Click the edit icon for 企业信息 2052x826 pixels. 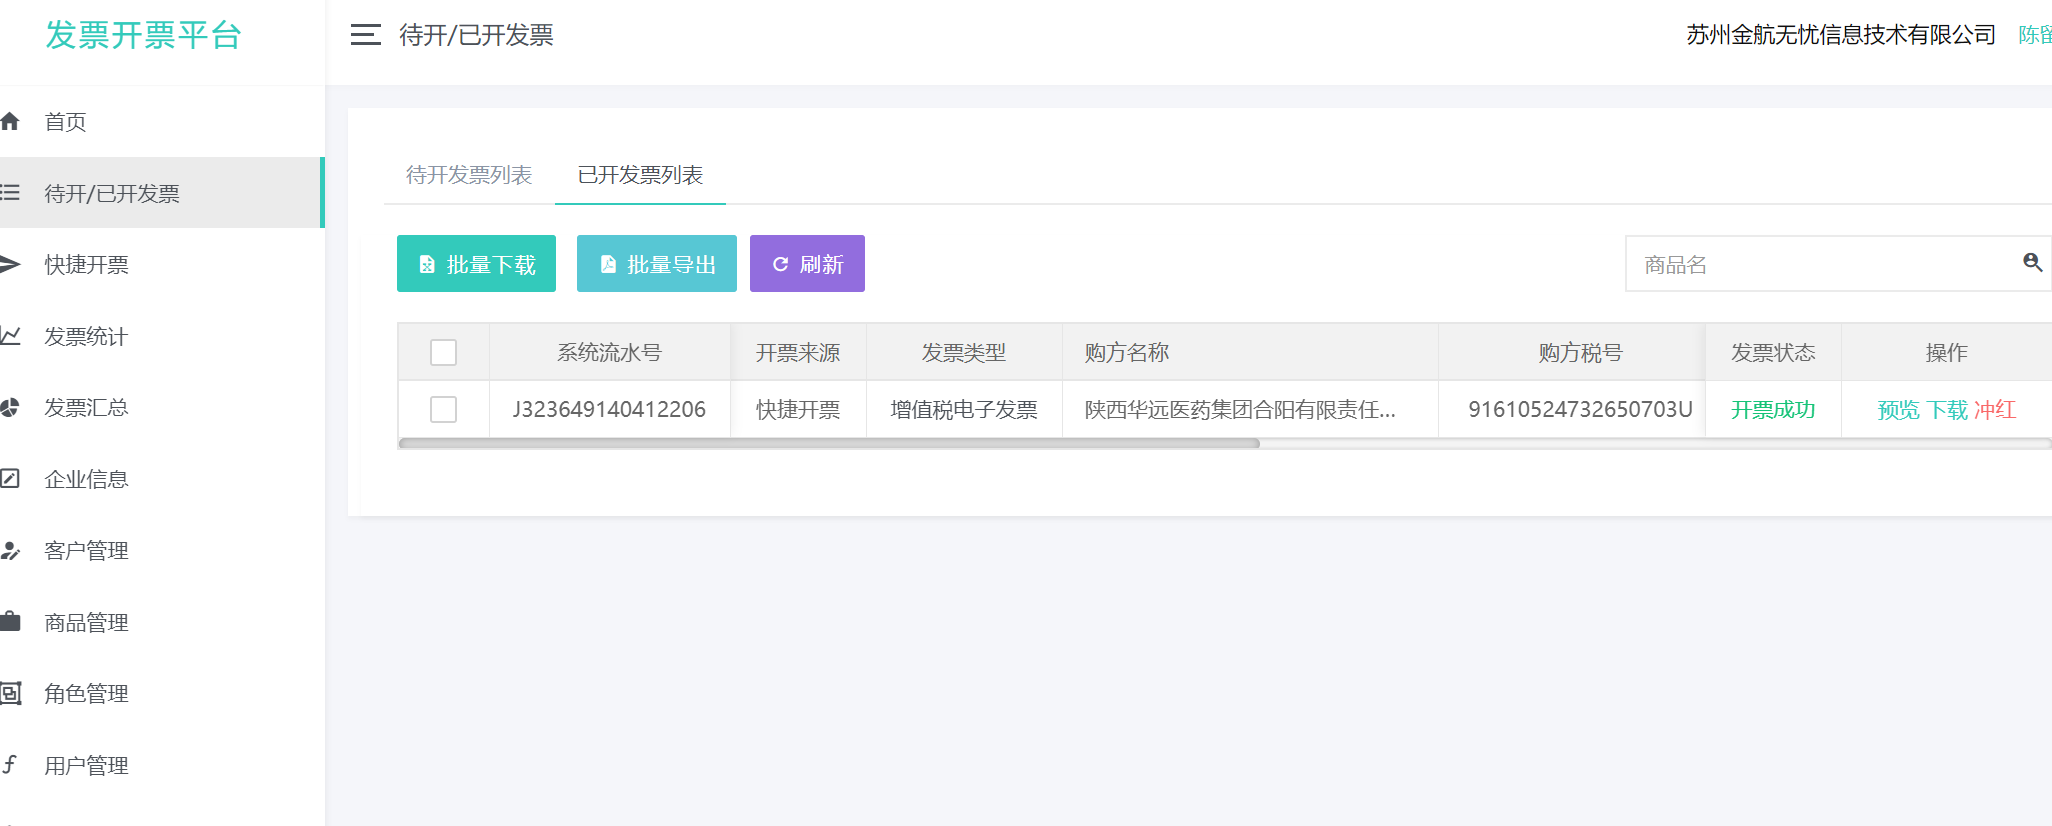coord(11,479)
